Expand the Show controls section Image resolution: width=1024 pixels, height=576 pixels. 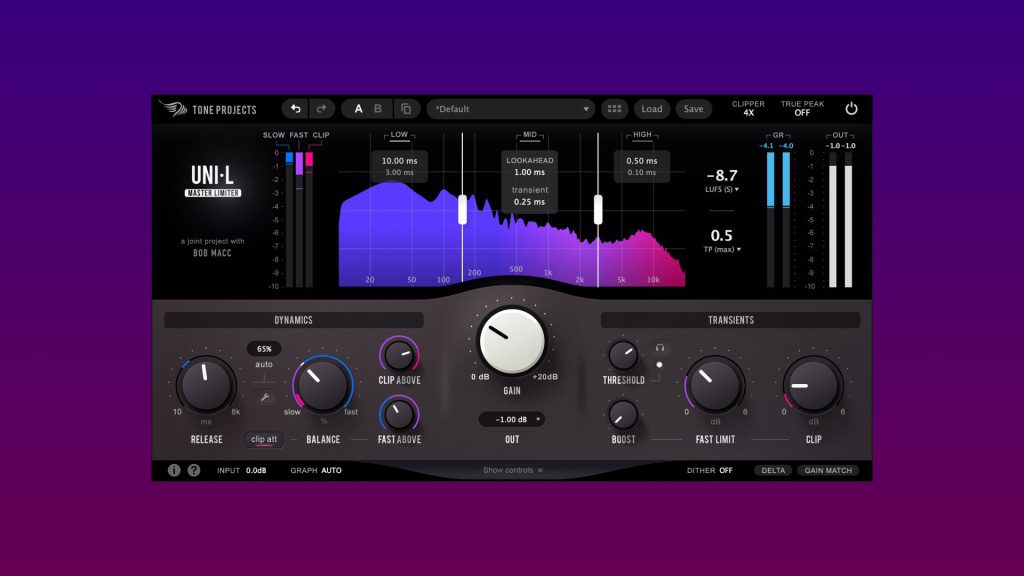click(512, 470)
